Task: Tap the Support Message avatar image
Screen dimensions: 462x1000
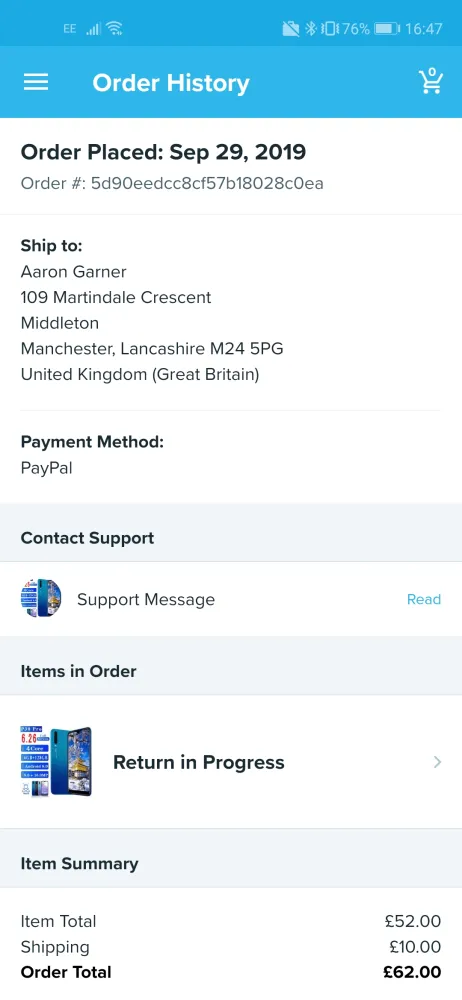Action: click(41, 598)
